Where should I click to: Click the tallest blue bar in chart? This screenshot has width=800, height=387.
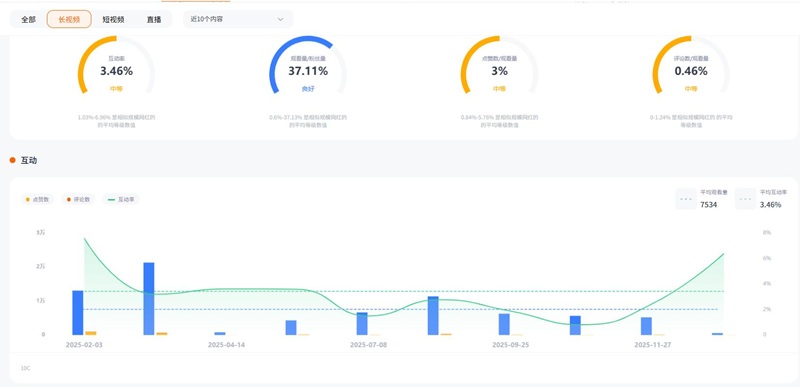148,299
